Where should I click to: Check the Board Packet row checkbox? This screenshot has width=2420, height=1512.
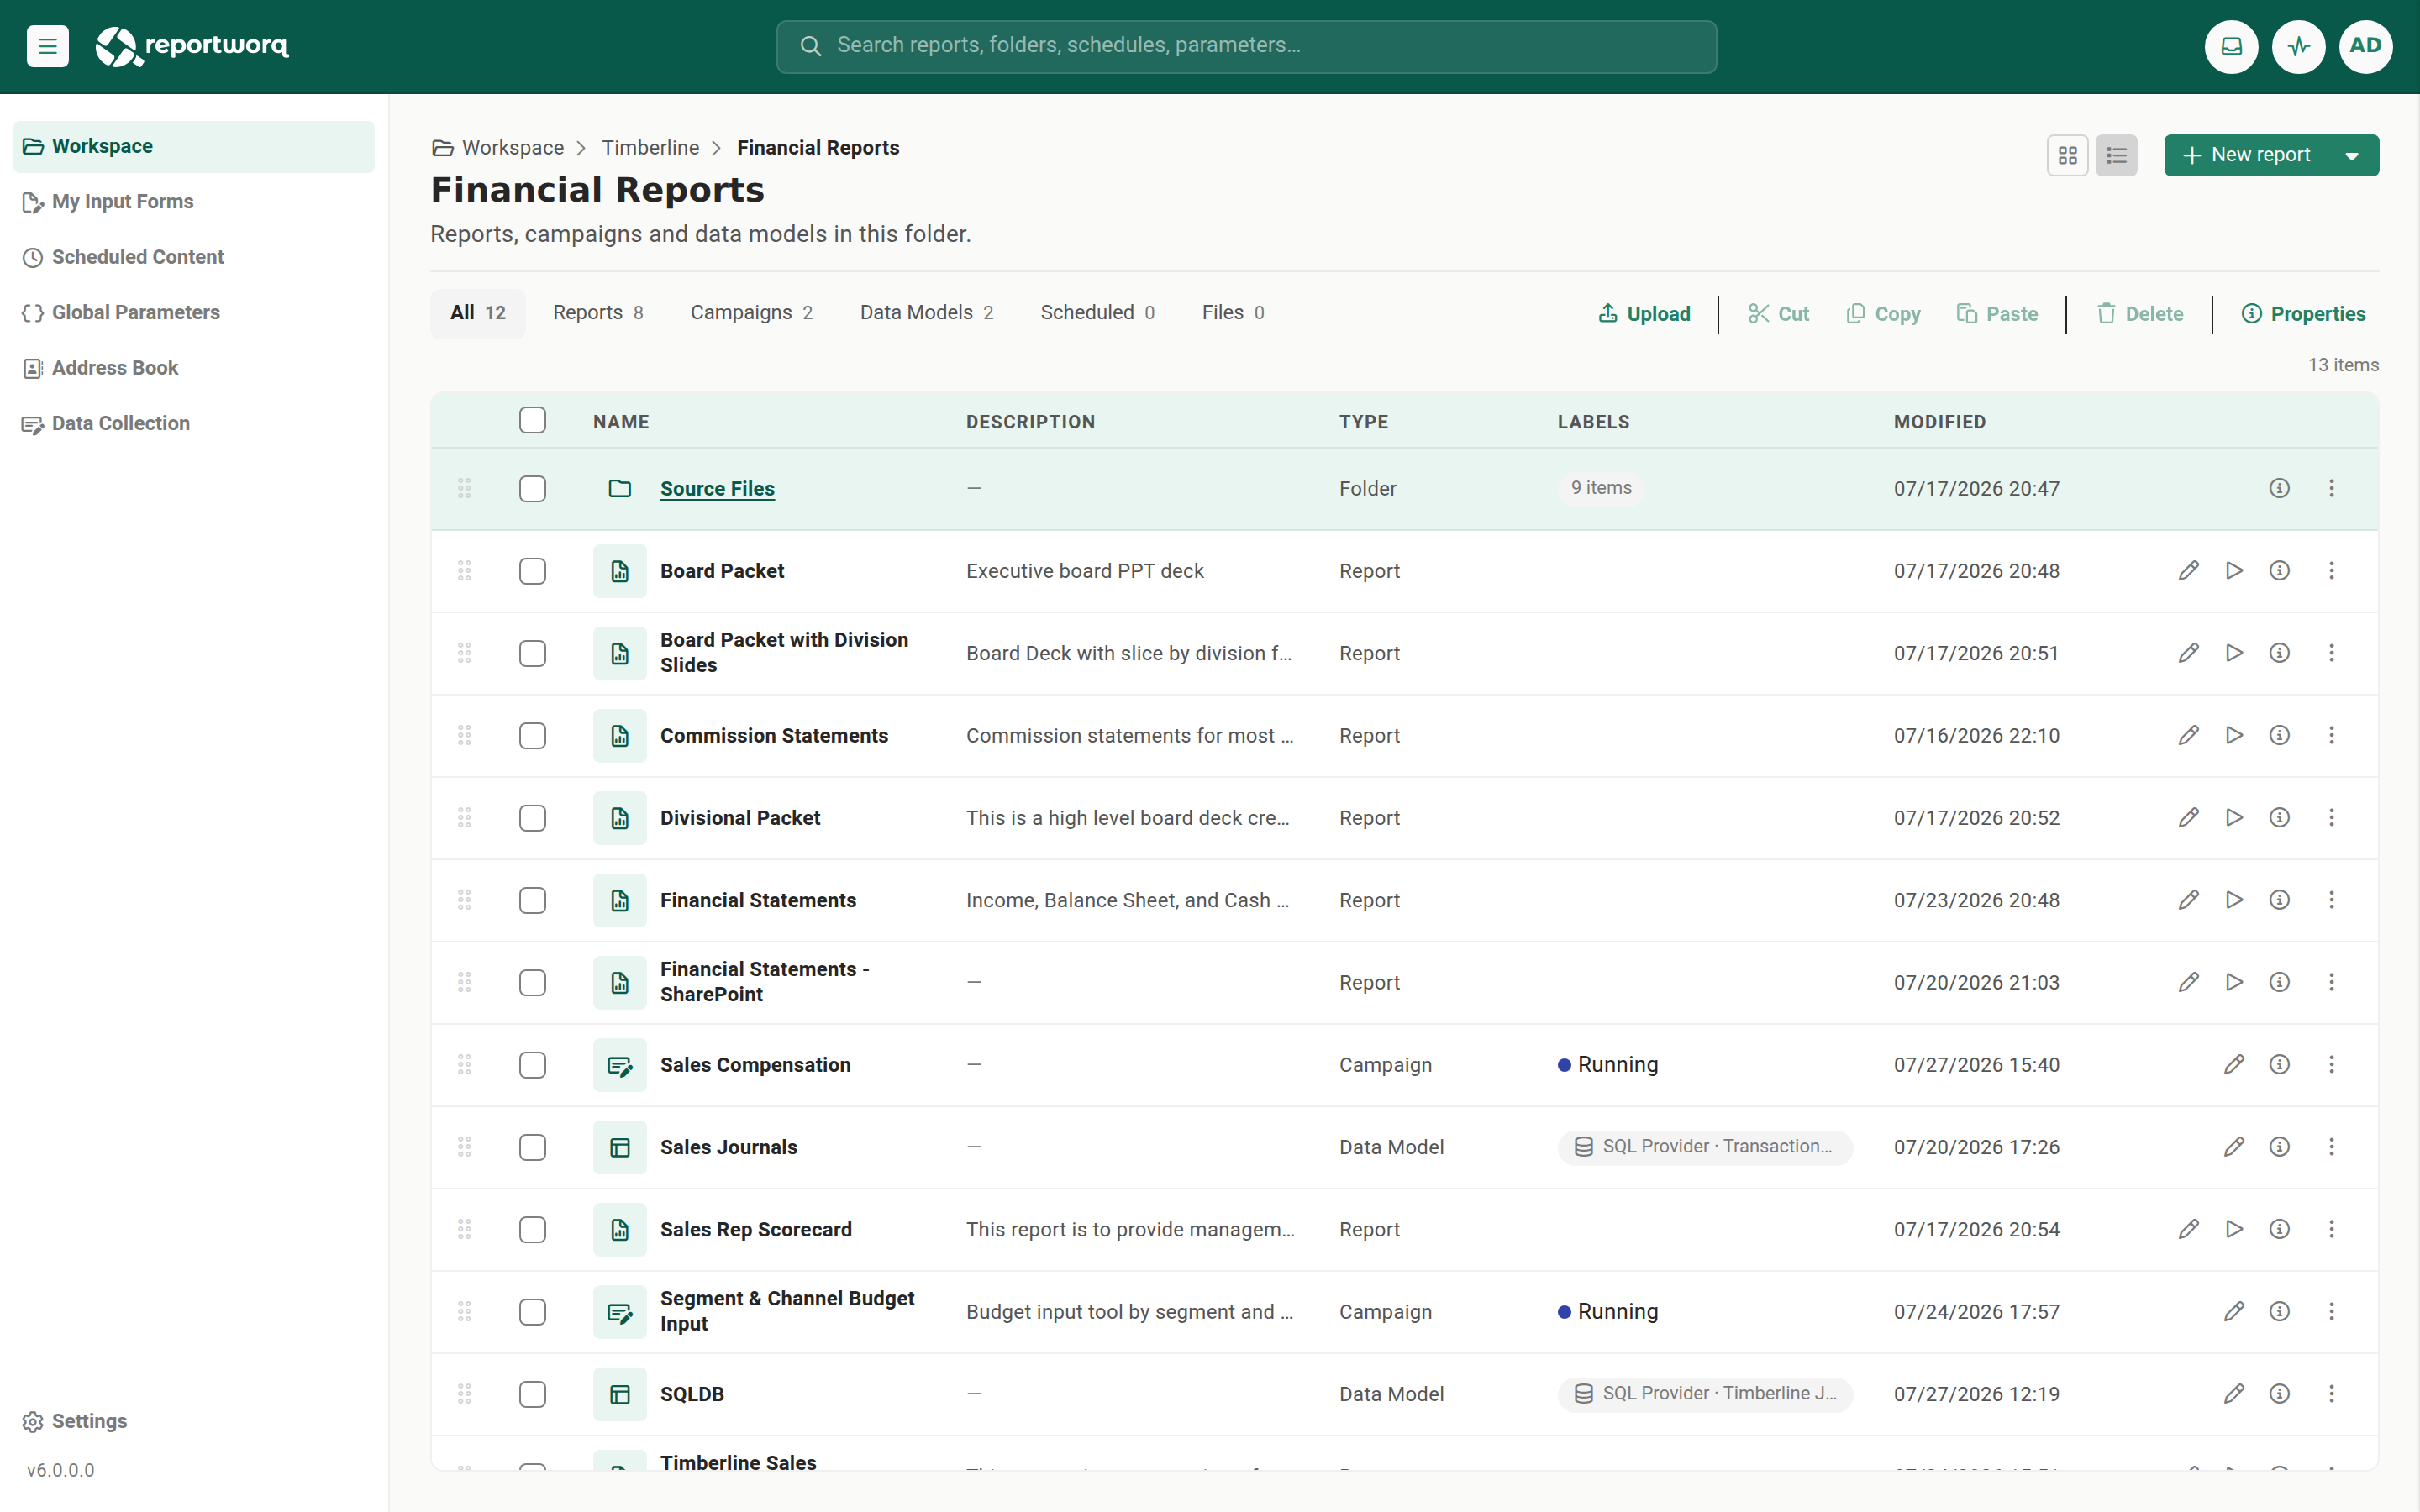[x=532, y=571]
